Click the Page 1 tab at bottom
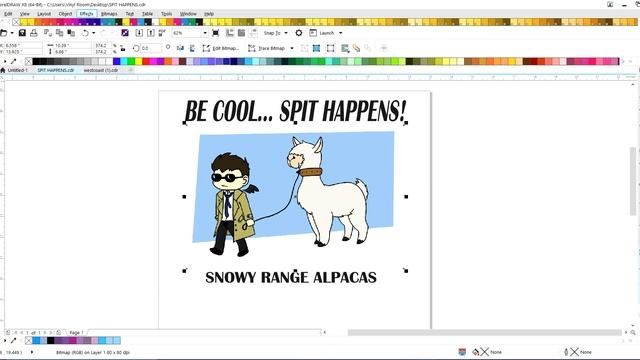Image resolution: width=640 pixels, height=360 pixels. point(76,333)
